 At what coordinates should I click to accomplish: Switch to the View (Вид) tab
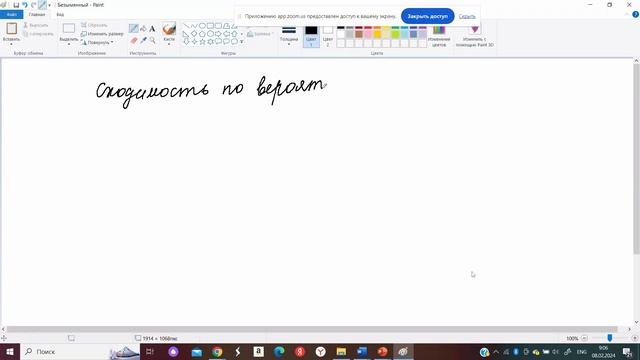pyautogui.click(x=60, y=15)
